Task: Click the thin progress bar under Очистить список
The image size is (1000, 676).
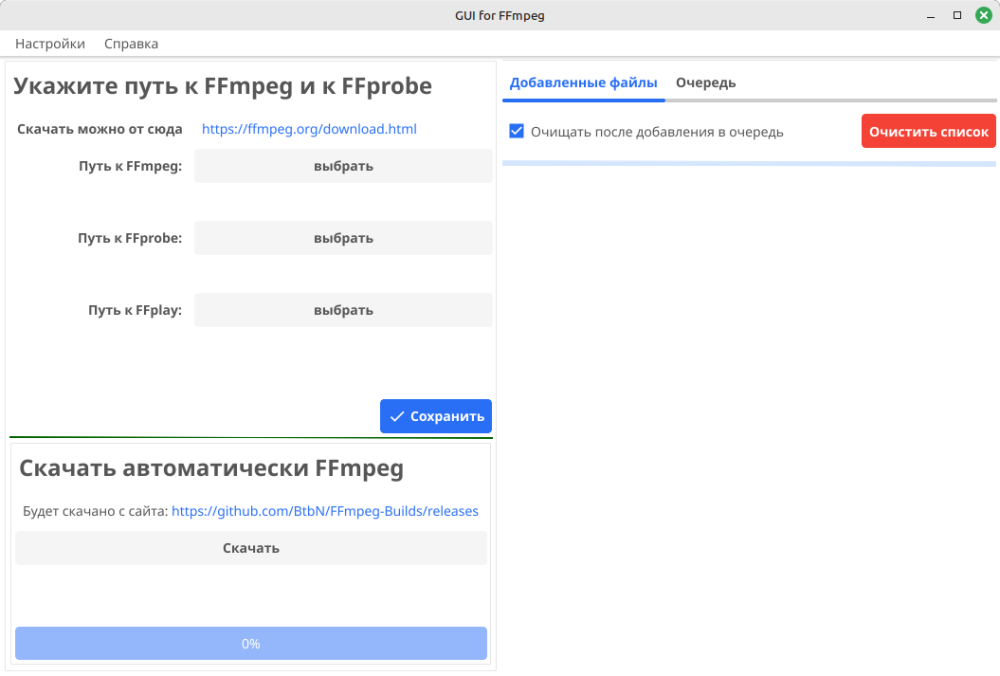Action: 749,164
